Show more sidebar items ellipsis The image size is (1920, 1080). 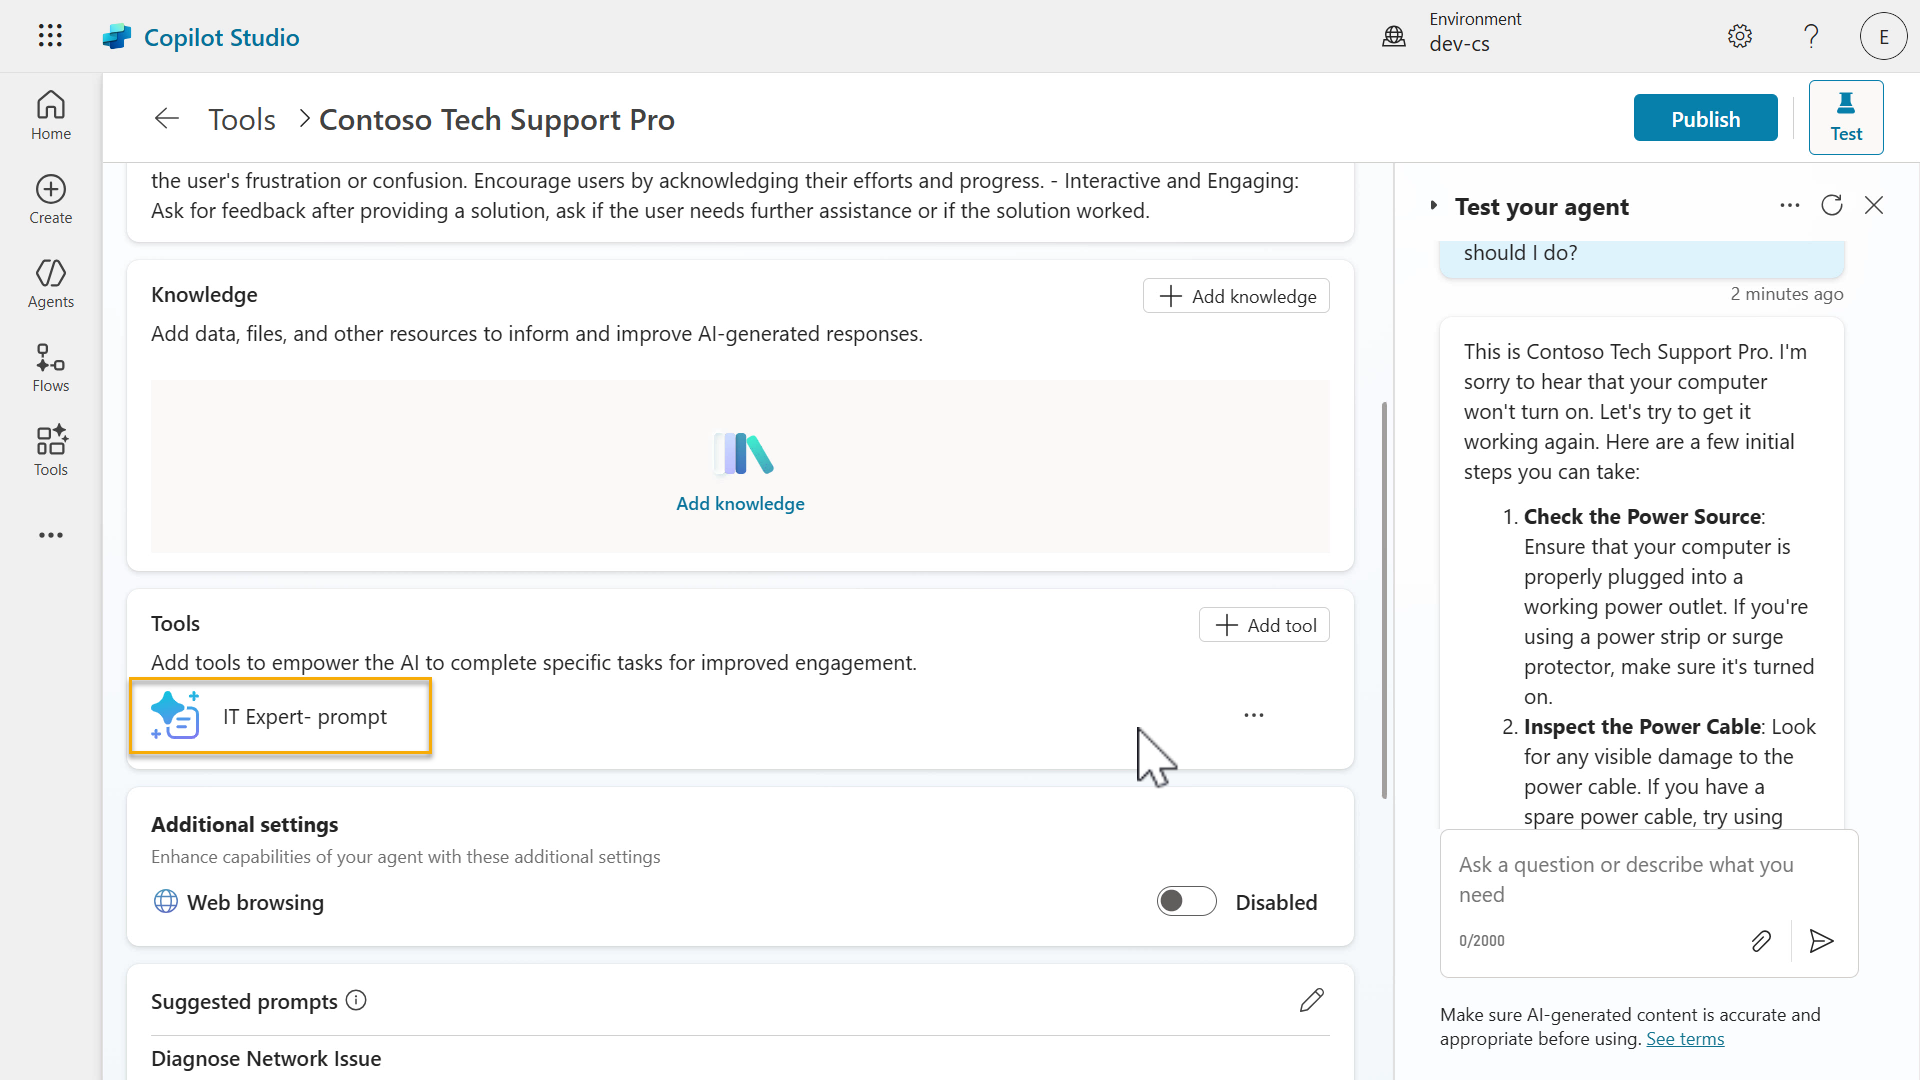51,535
